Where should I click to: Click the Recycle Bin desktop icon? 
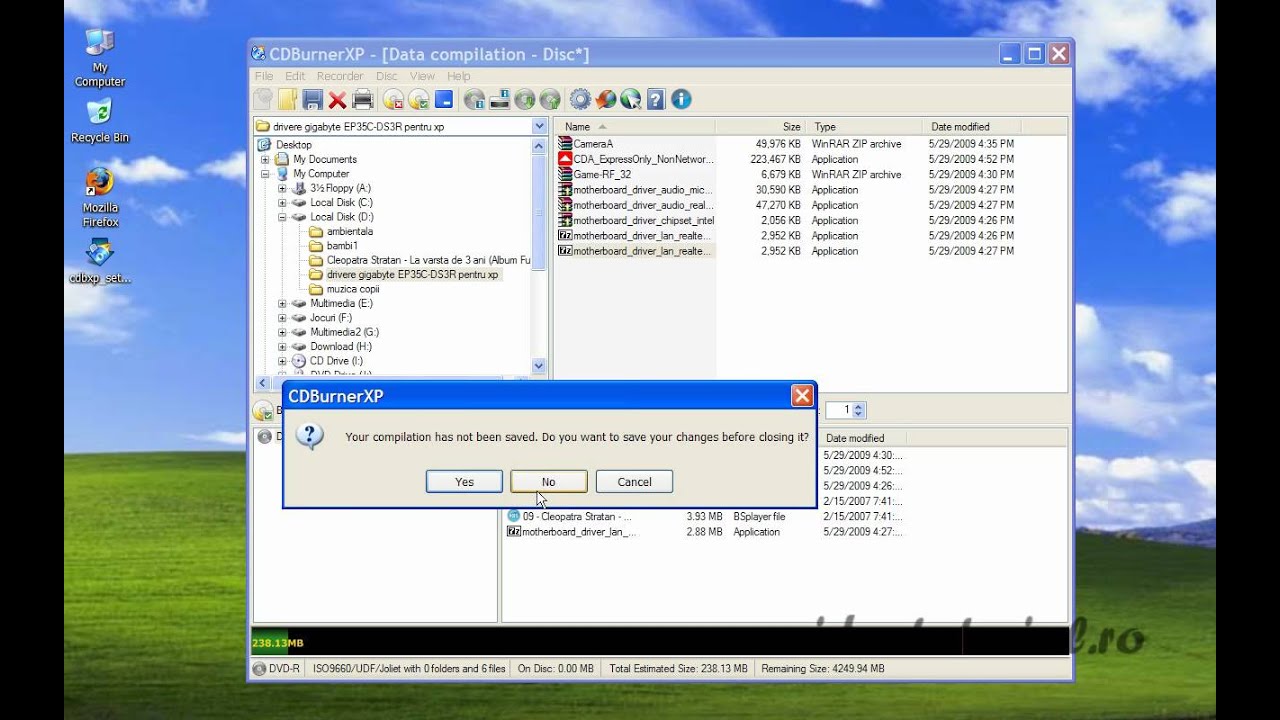coord(100,121)
